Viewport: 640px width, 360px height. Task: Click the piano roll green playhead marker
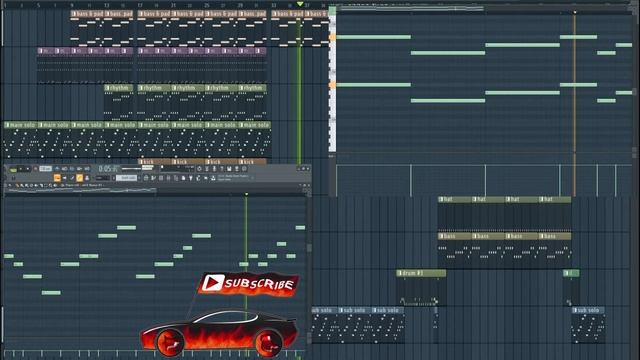pyautogui.click(x=246, y=194)
